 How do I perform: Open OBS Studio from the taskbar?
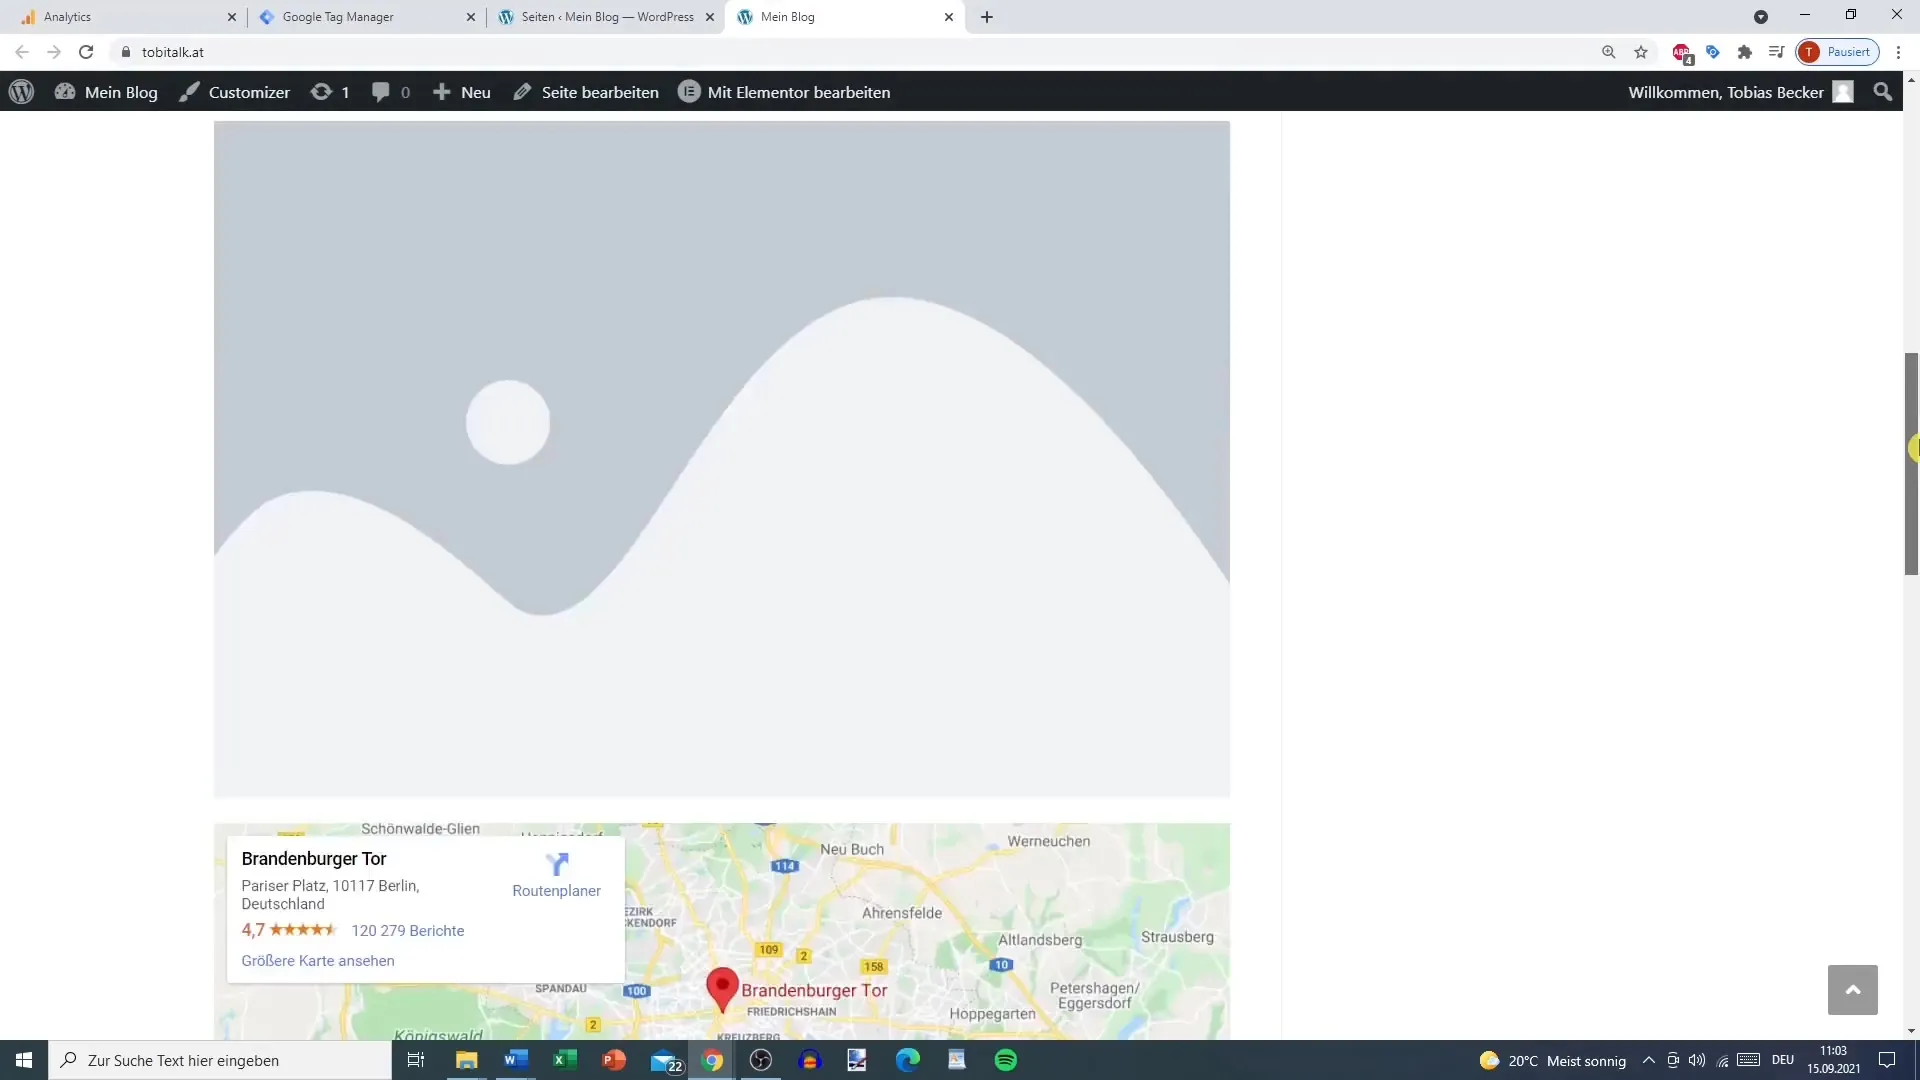(761, 1060)
